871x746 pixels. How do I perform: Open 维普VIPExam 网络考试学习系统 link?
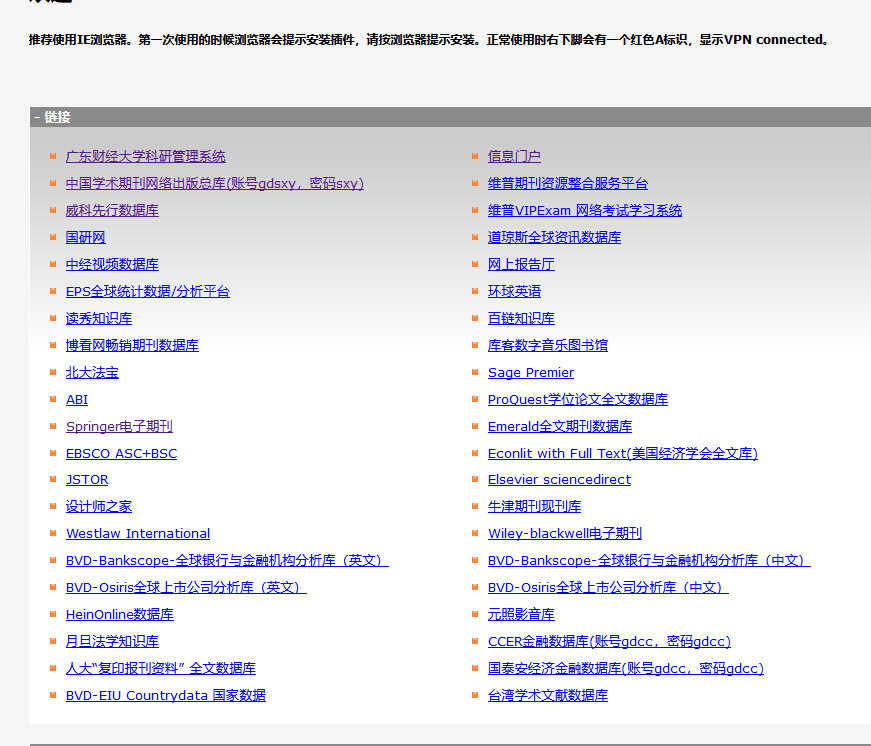pyautogui.click(x=585, y=211)
